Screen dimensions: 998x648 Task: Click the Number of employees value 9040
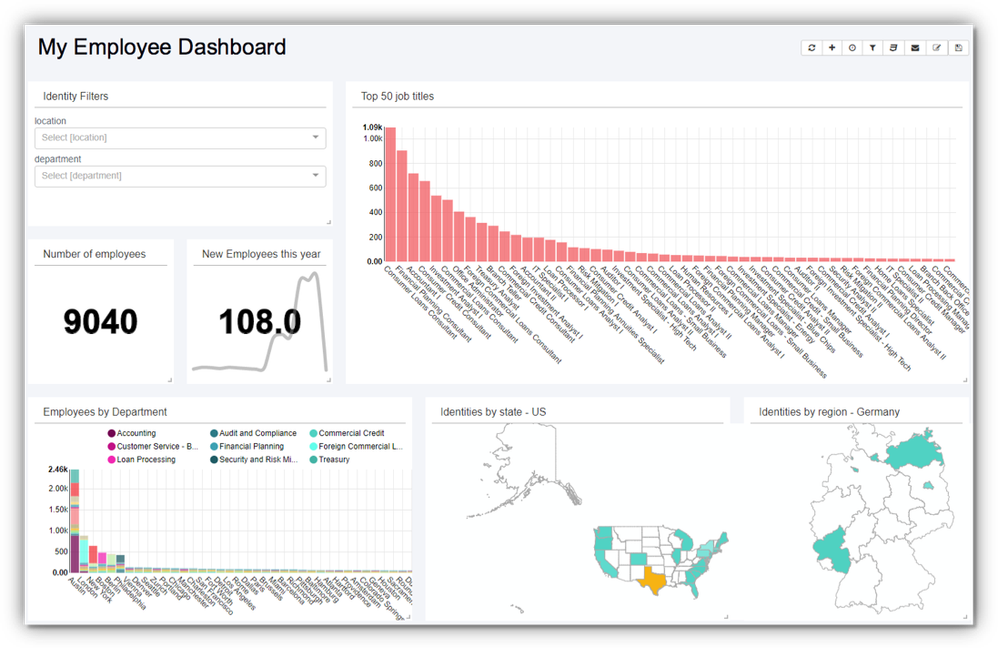[x=100, y=322]
